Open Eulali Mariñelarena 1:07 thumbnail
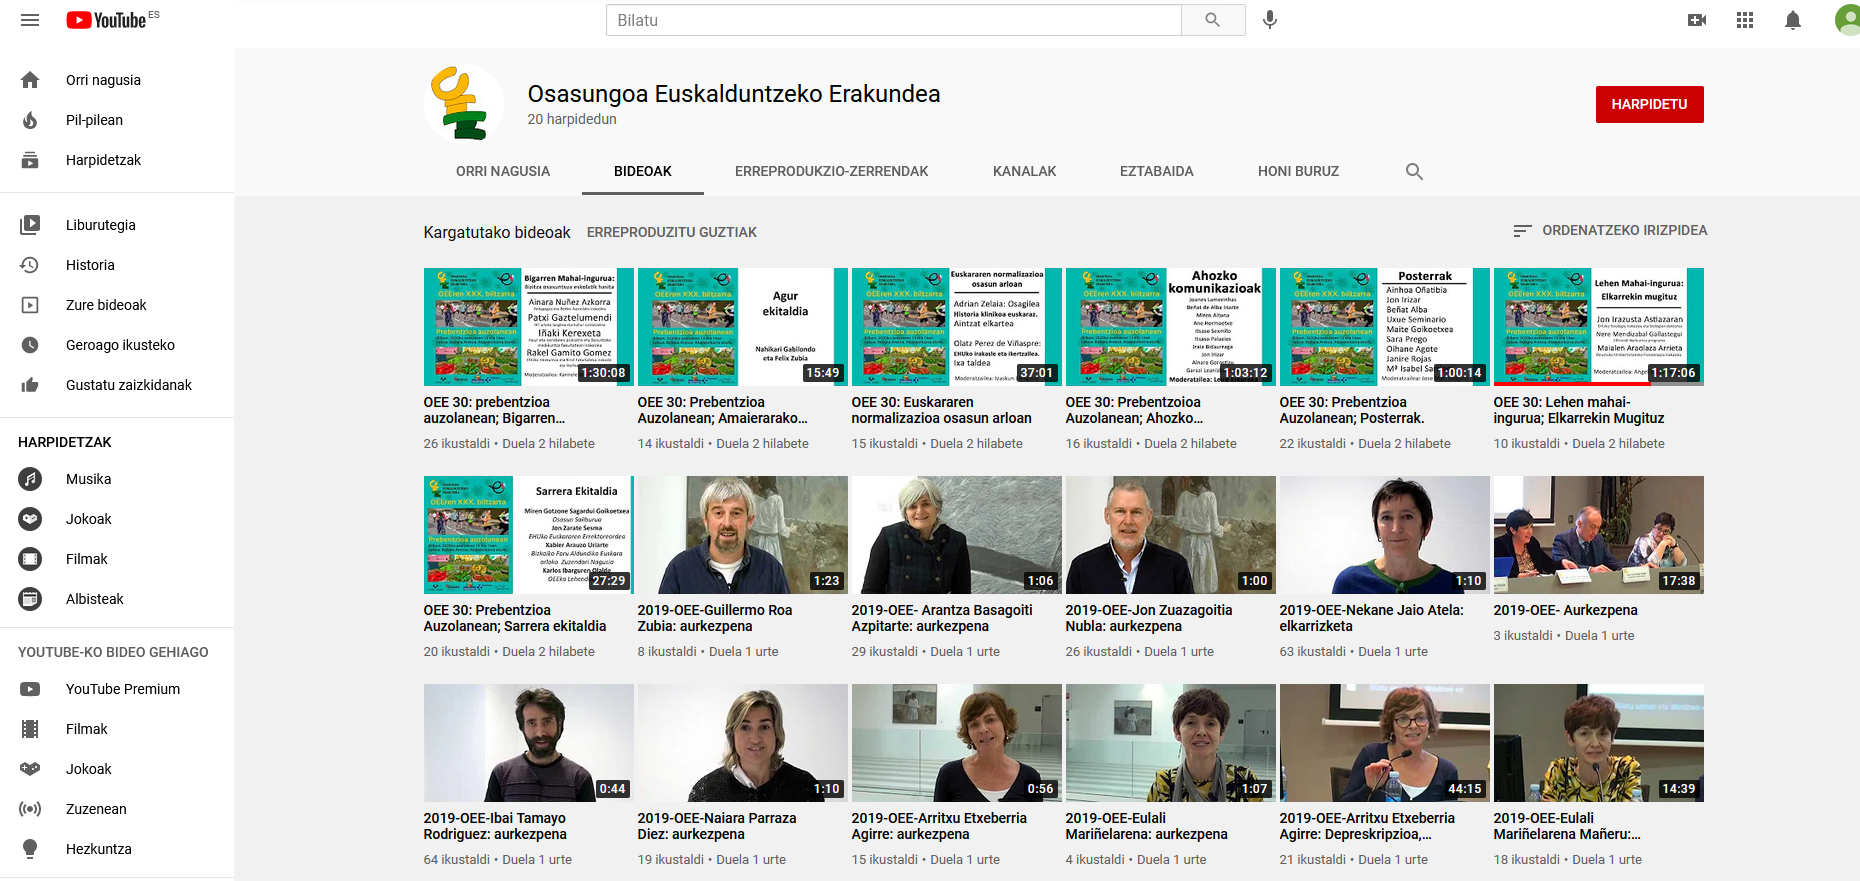This screenshot has height=881, width=1860. pyautogui.click(x=1171, y=743)
